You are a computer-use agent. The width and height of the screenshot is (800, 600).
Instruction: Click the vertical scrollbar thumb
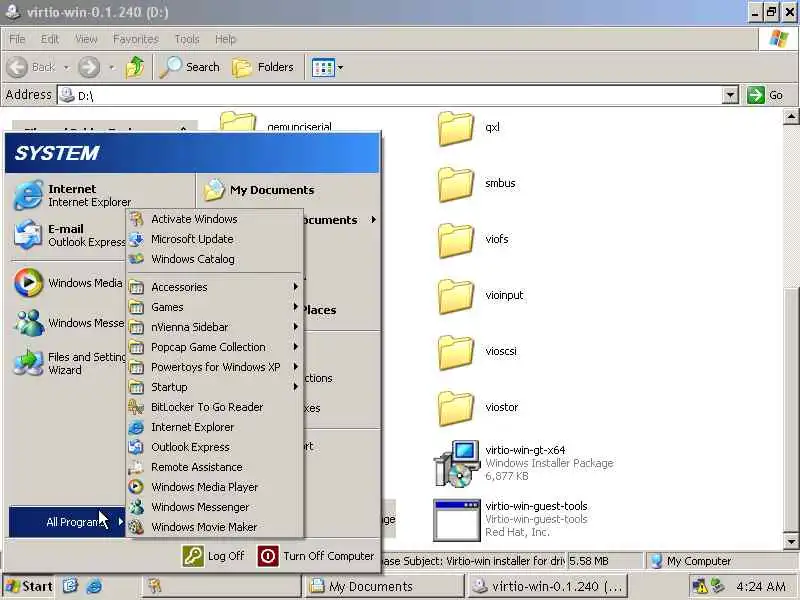click(x=791, y=411)
